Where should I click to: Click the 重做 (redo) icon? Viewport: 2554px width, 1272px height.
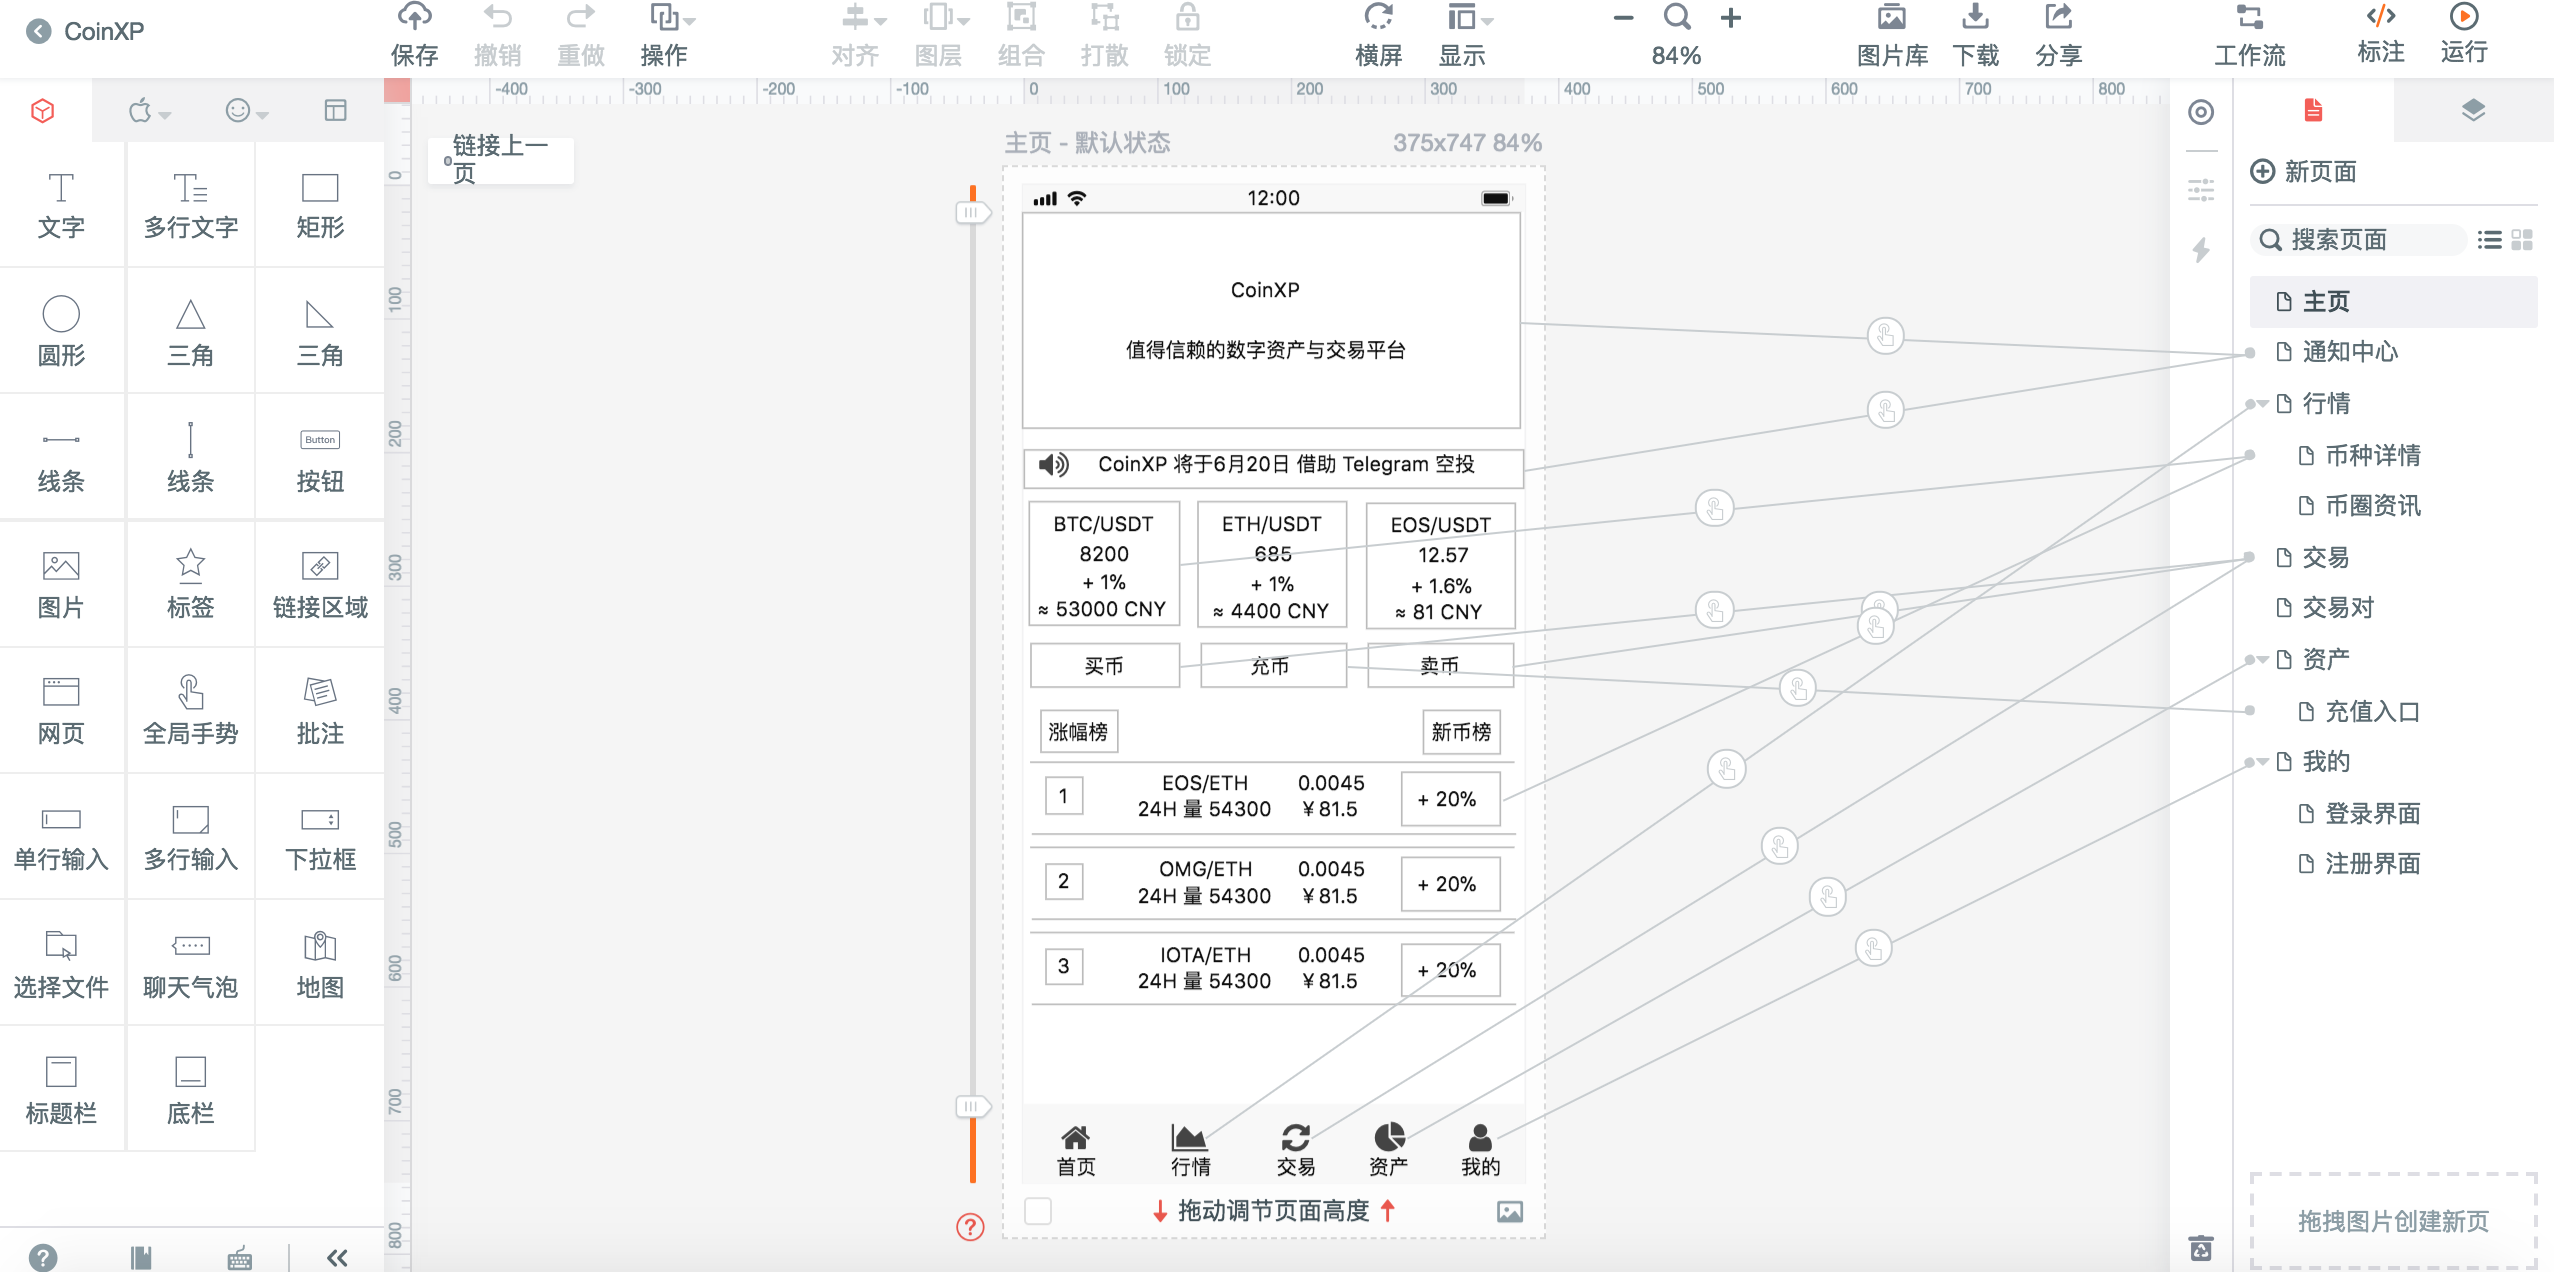coord(580,17)
